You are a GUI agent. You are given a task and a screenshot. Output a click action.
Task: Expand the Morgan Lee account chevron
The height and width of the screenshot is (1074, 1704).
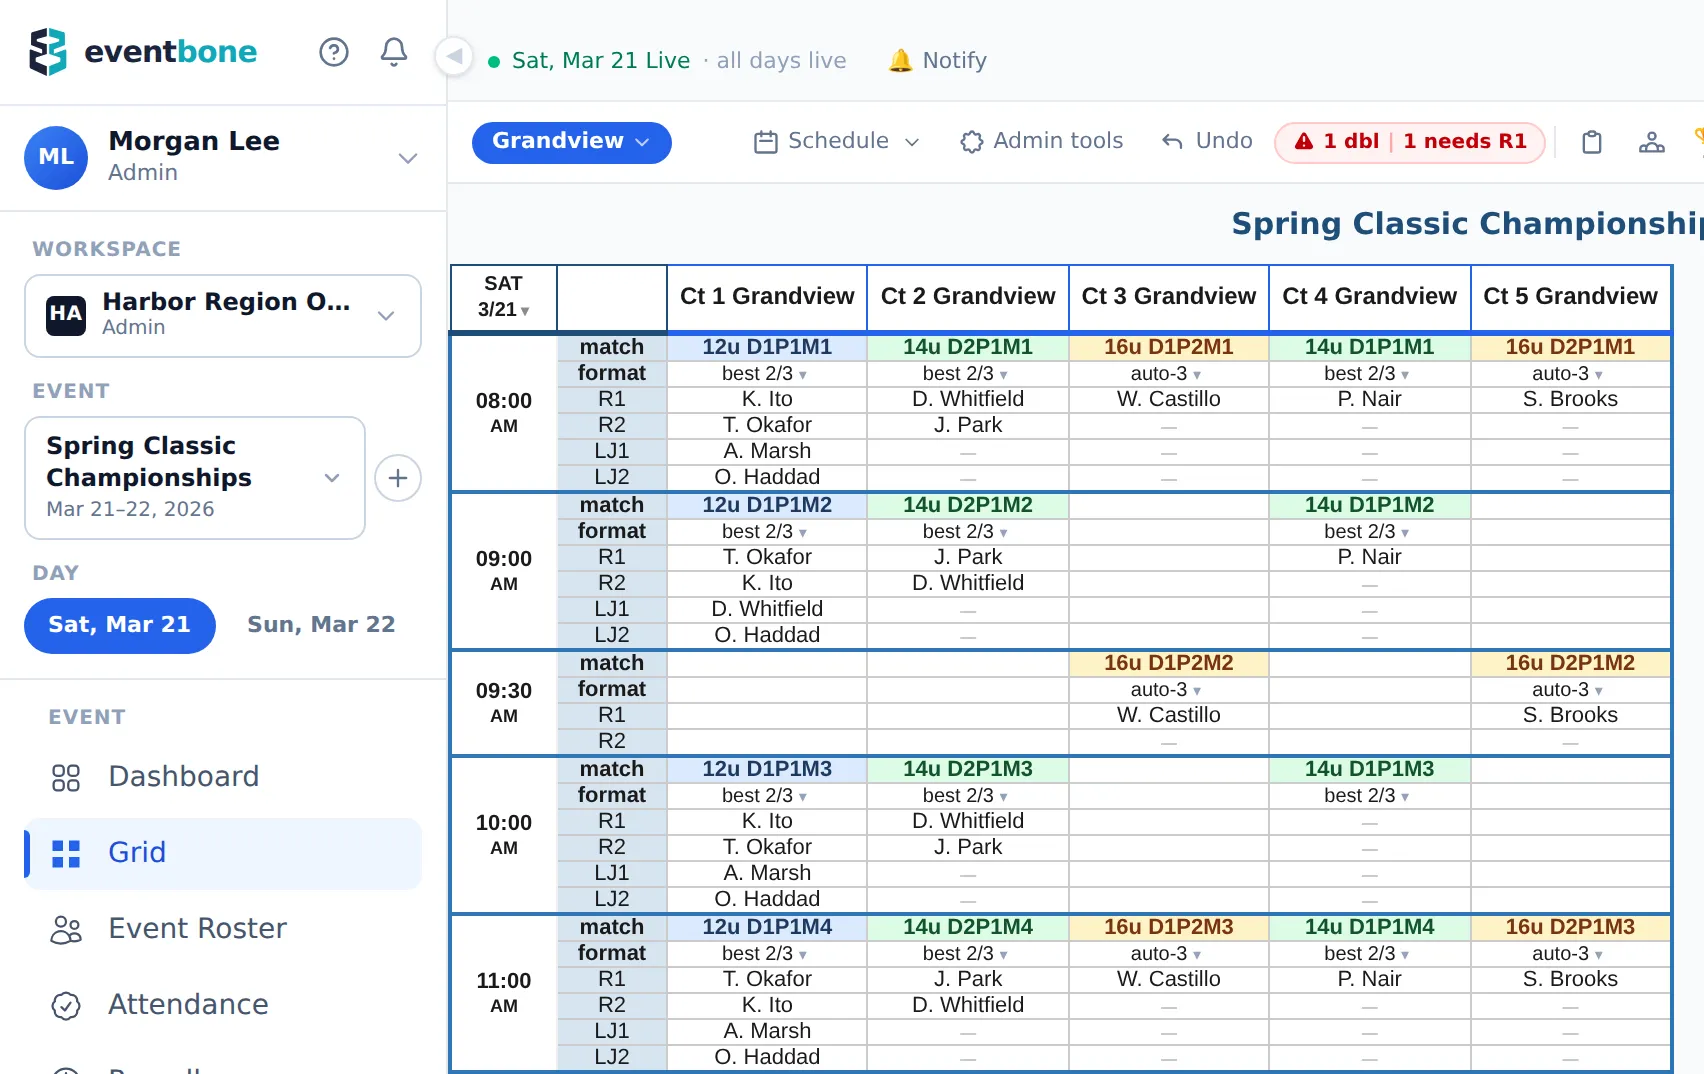tap(407, 158)
